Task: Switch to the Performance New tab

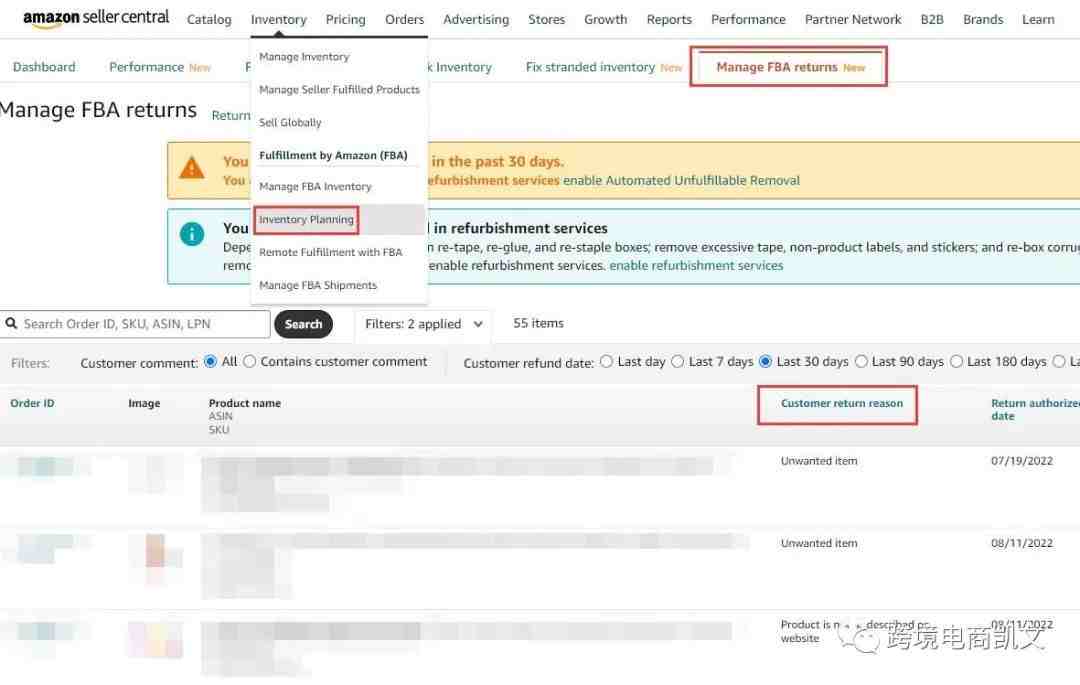Action: [x=160, y=67]
